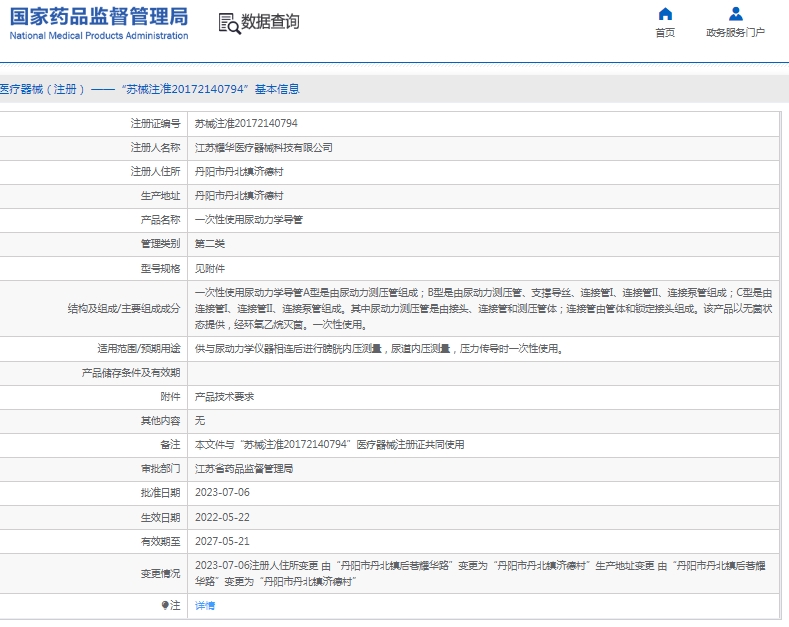The height and width of the screenshot is (627, 789).
Task: Click the 数据查询 search document icon
Action: click(229, 23)
